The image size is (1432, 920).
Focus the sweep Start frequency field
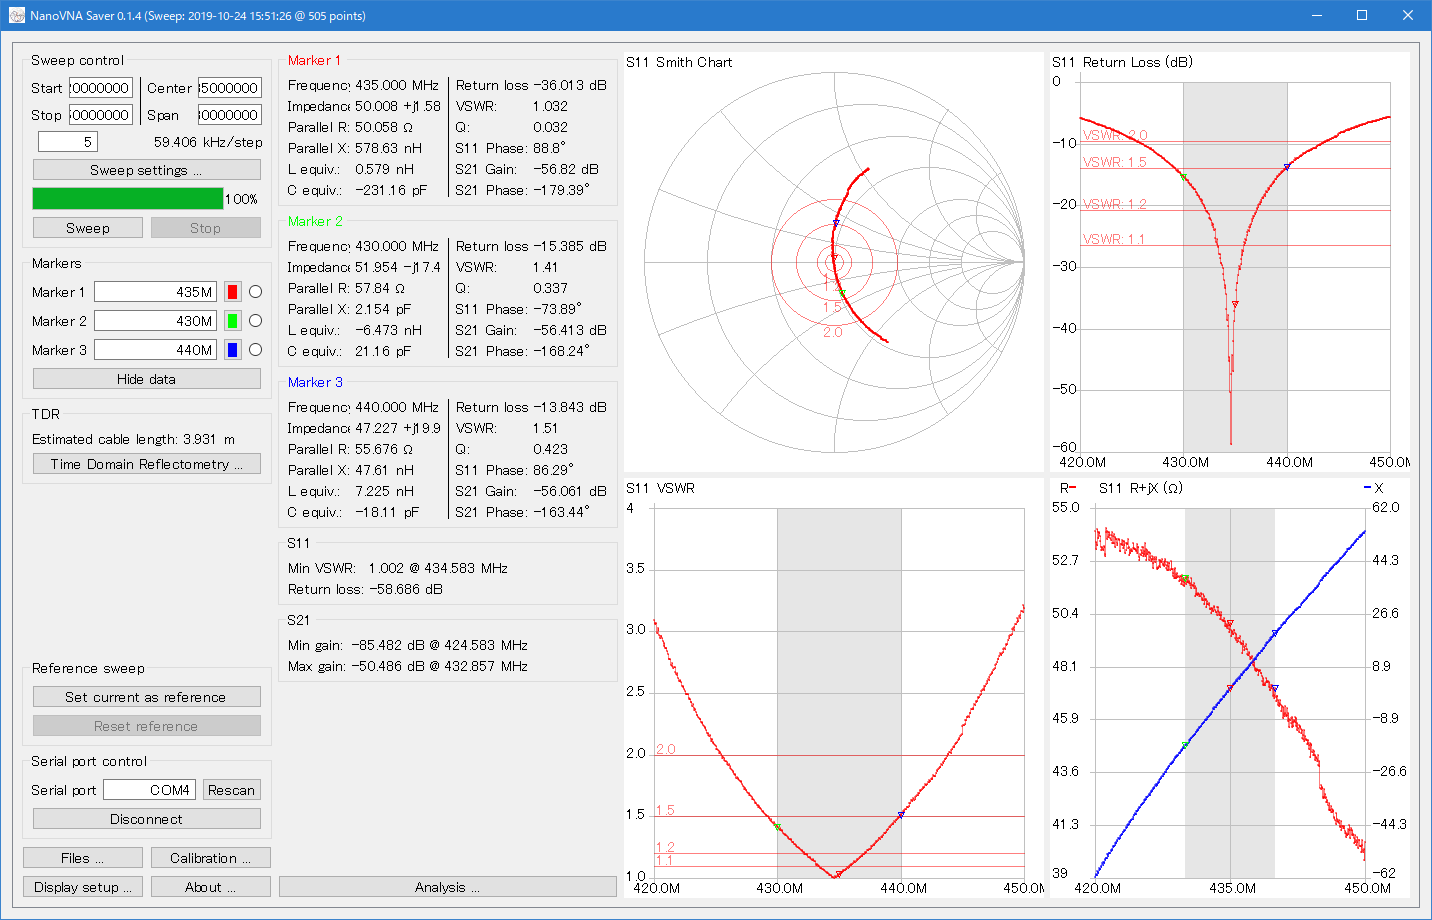[x=100, y=88]
